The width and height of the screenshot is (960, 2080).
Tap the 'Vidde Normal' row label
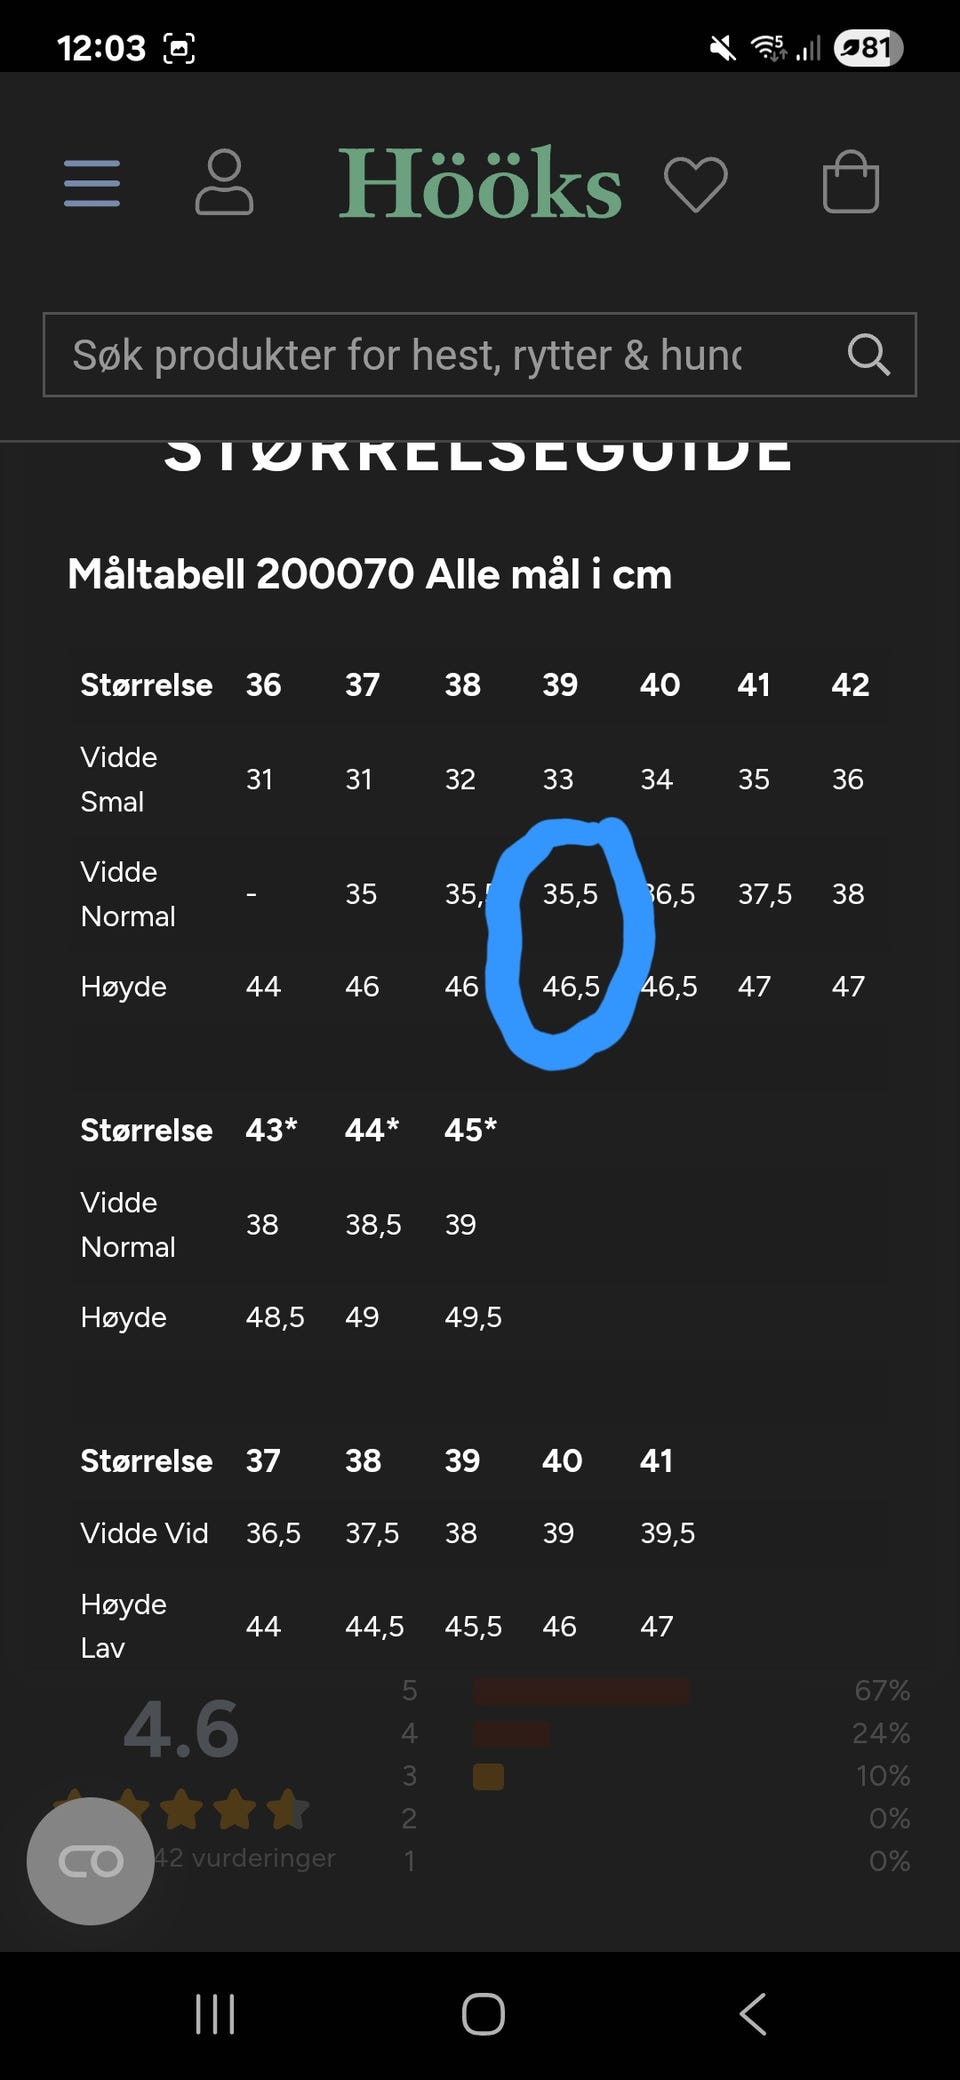[127, 893]
